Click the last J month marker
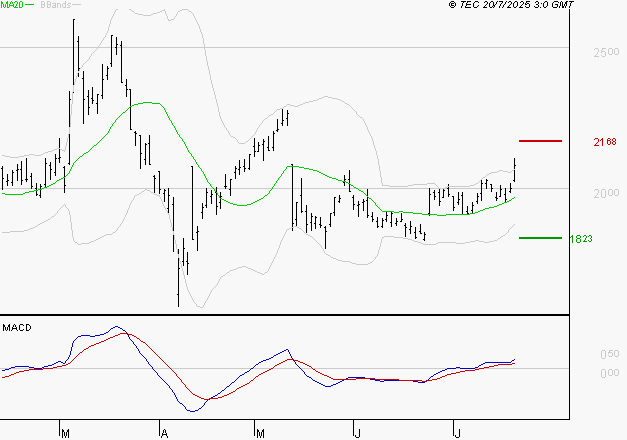Viewport: 627px width, 440px height. [x=458, y=433]
